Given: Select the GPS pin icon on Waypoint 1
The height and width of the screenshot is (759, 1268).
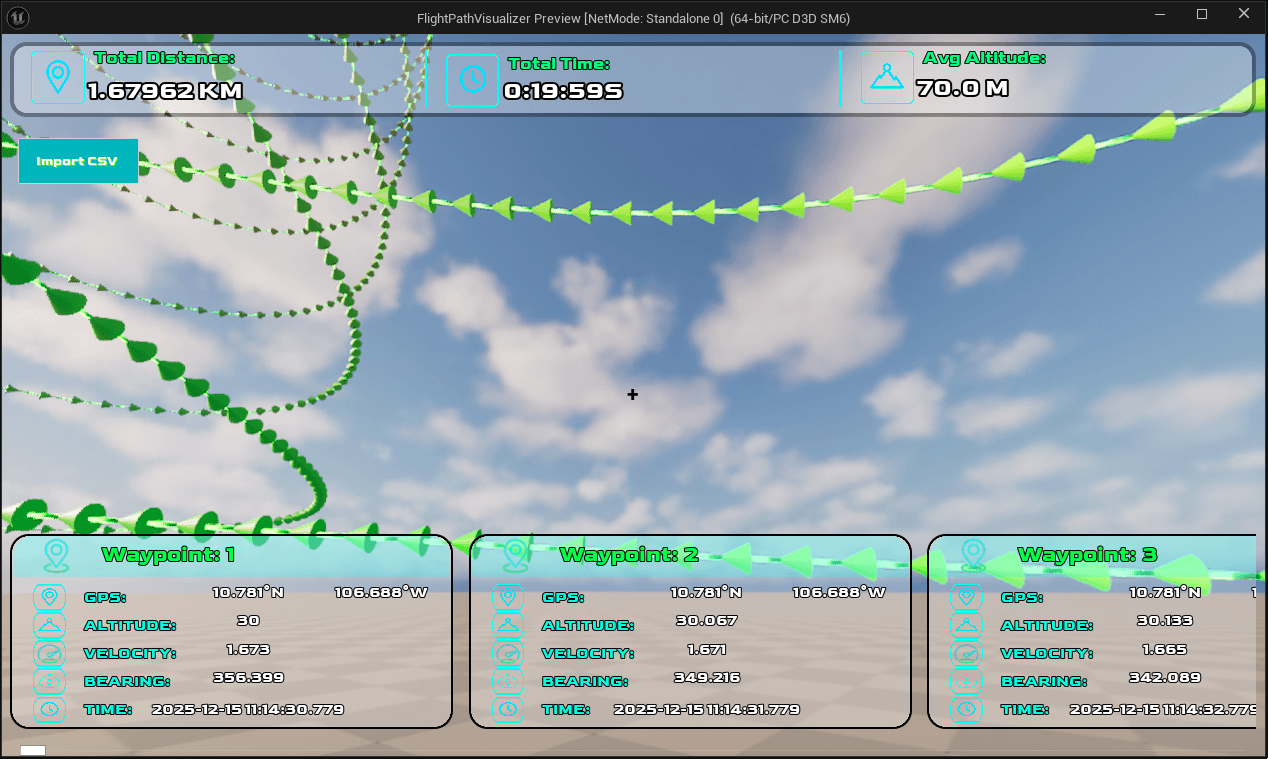Looking at the screenshot, I should (x=50, y=597).
